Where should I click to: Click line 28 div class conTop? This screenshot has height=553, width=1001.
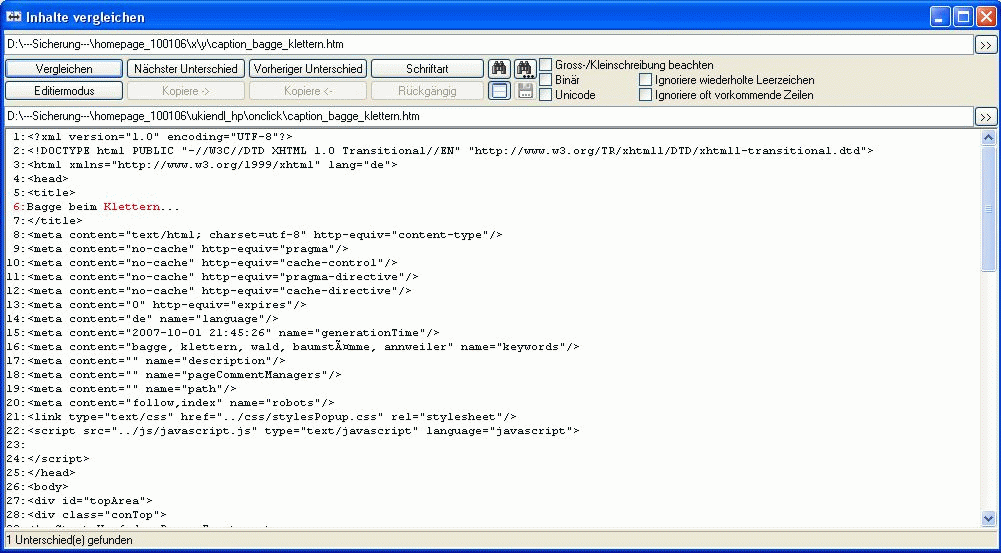coord(96,515)
